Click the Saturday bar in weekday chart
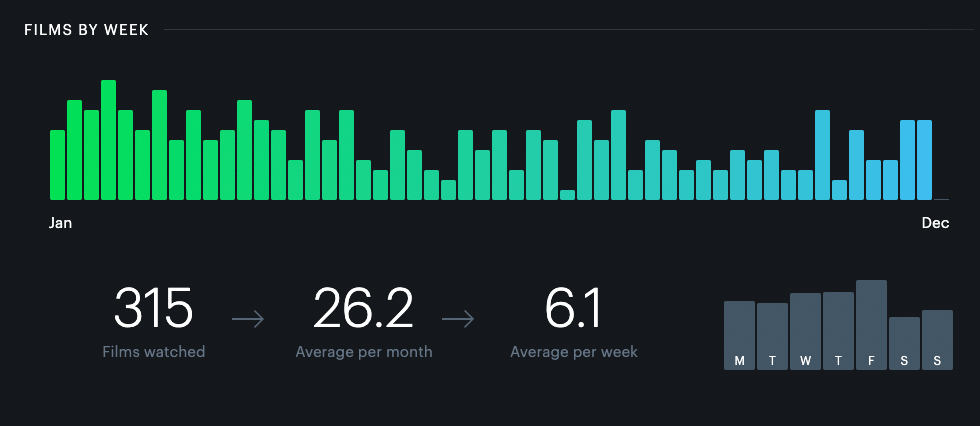 tap(904, 343)
